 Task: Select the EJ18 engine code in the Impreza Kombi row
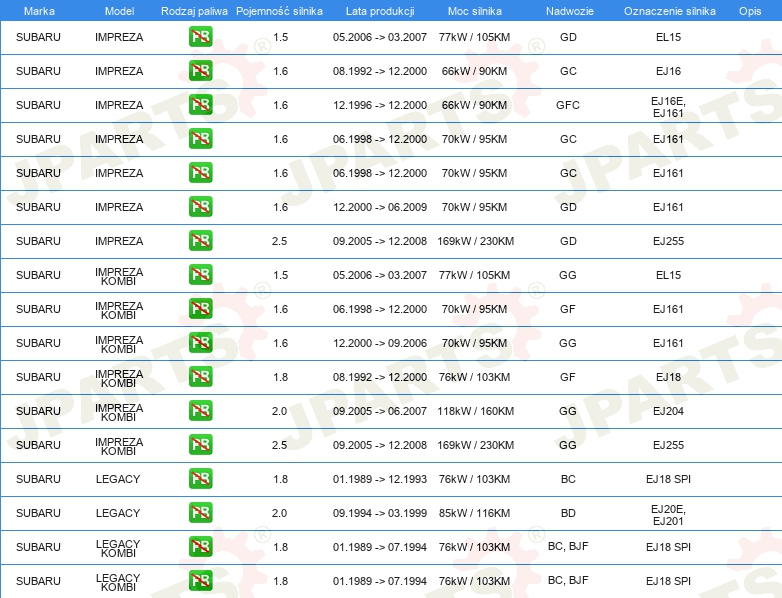(668, 377)
